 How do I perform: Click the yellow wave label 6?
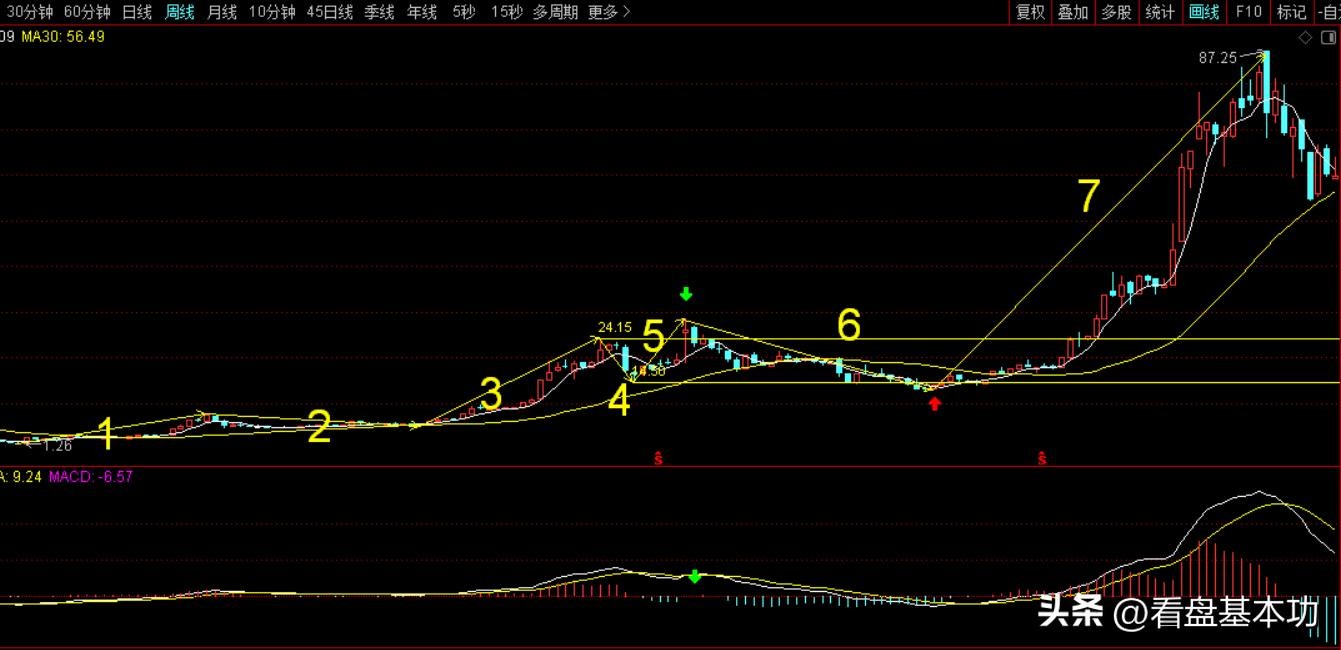coord(848,325)
